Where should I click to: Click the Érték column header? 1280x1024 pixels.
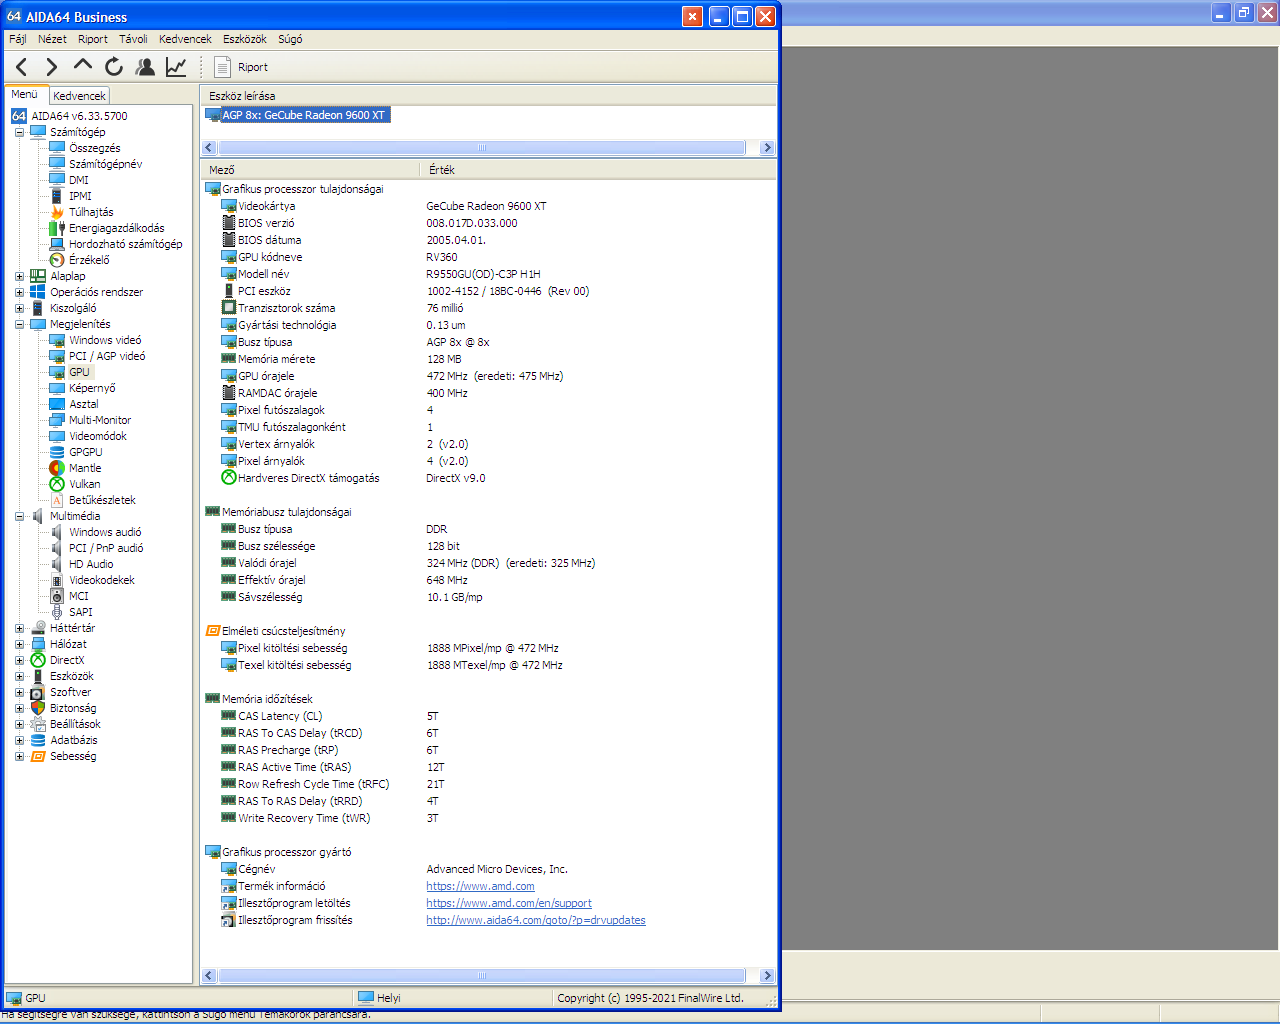tap(598, 170)
